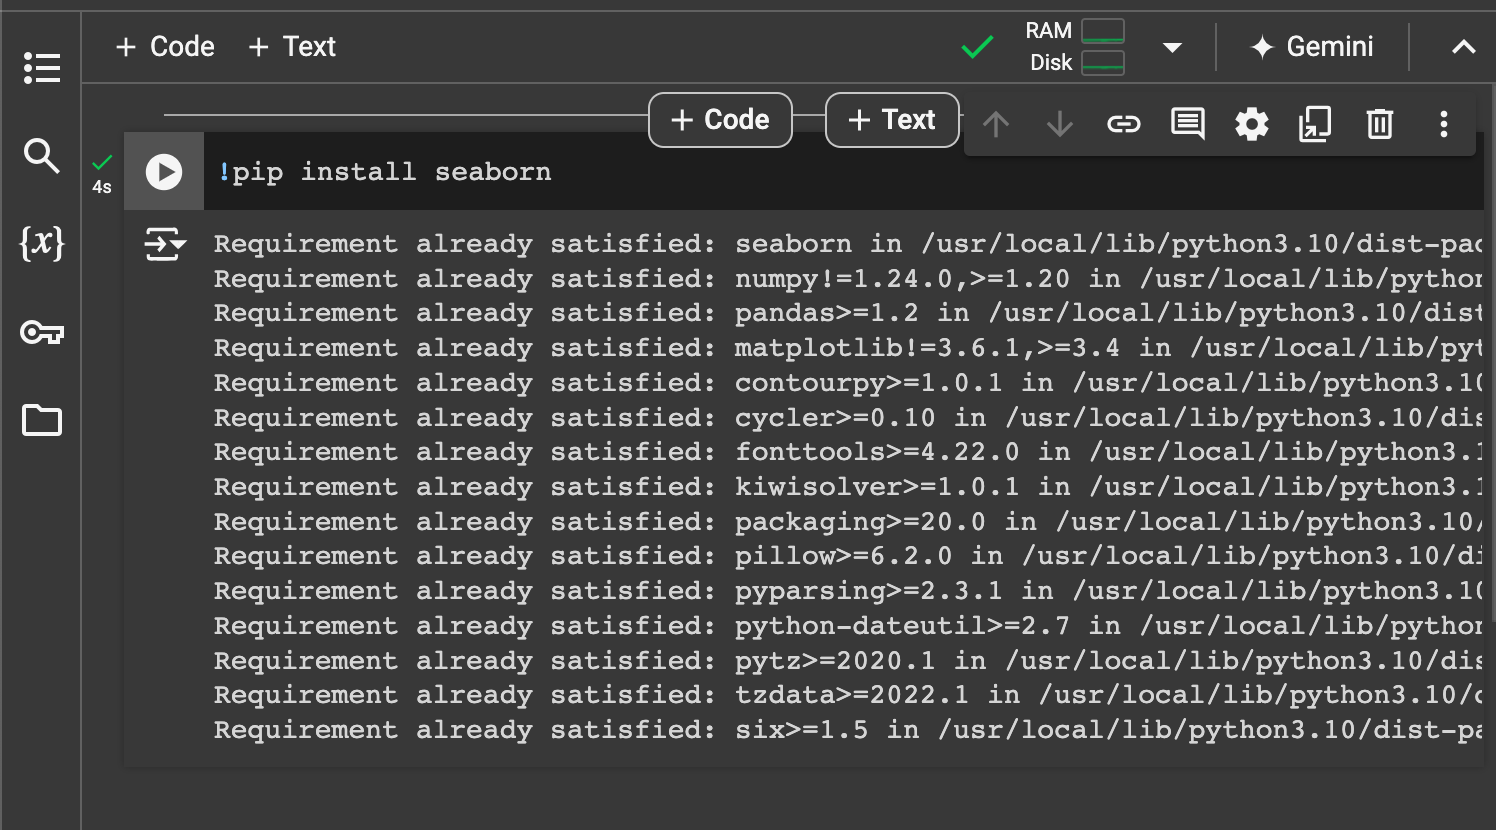
Task: Open editor settings gear
Action: [1252, 124]
